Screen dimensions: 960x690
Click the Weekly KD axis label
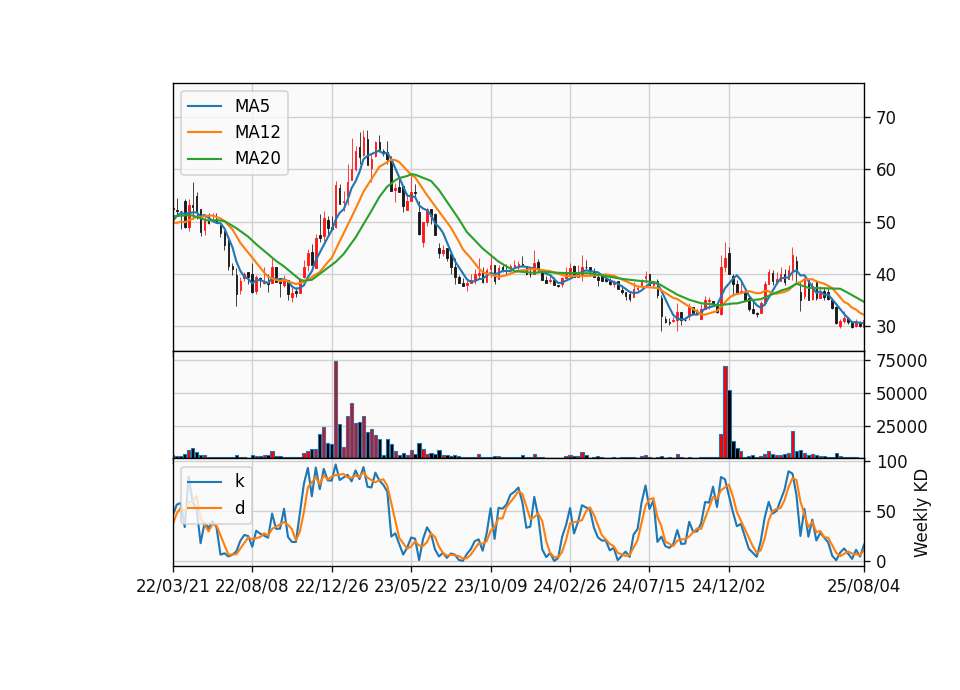click(920, 513)
